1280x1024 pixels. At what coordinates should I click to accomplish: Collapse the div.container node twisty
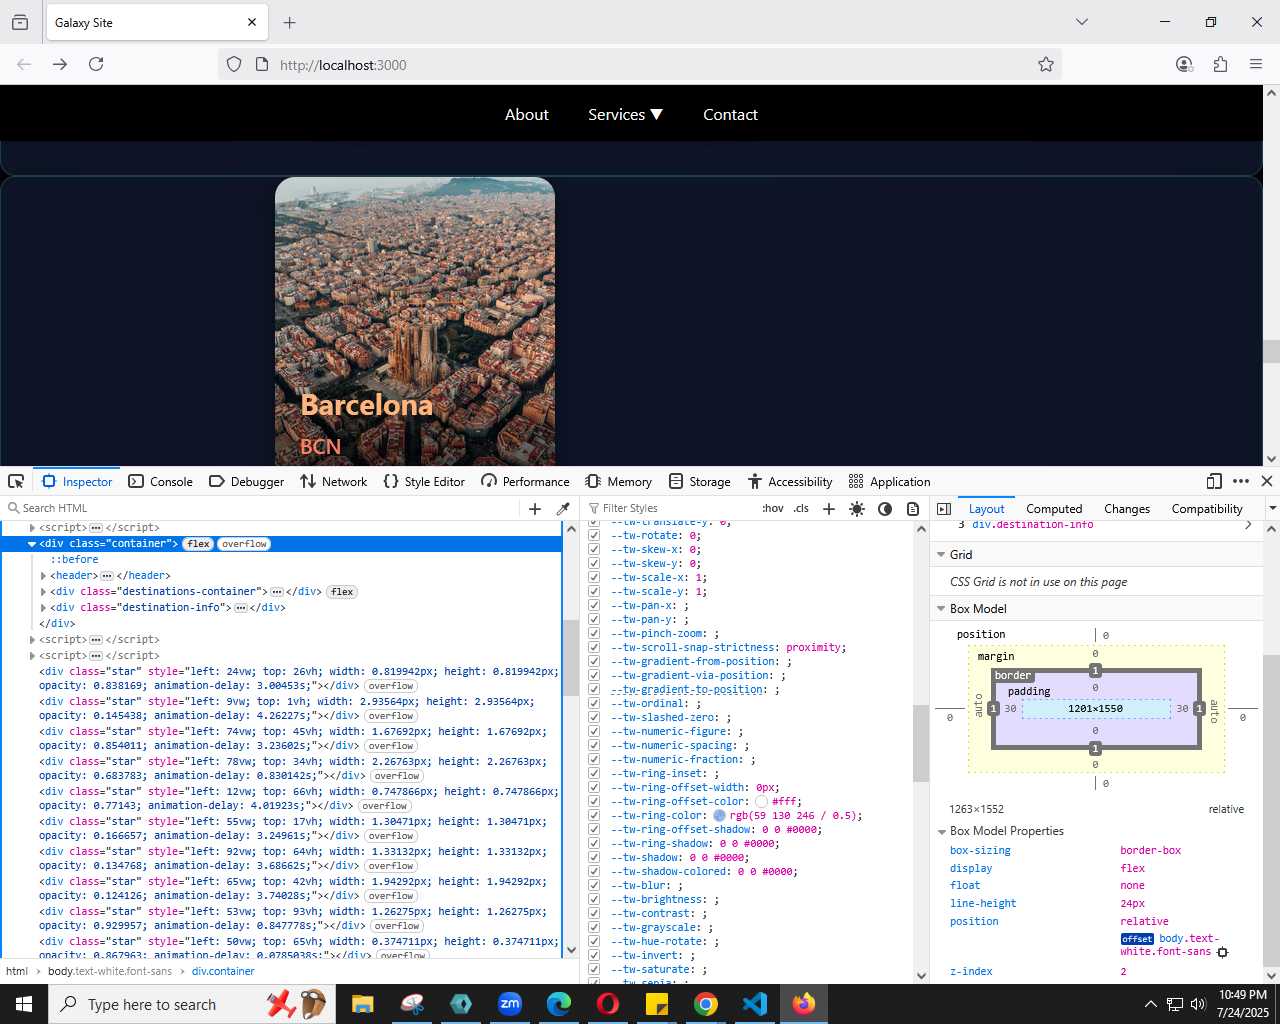pyautogui.click(x=32, y=544)
